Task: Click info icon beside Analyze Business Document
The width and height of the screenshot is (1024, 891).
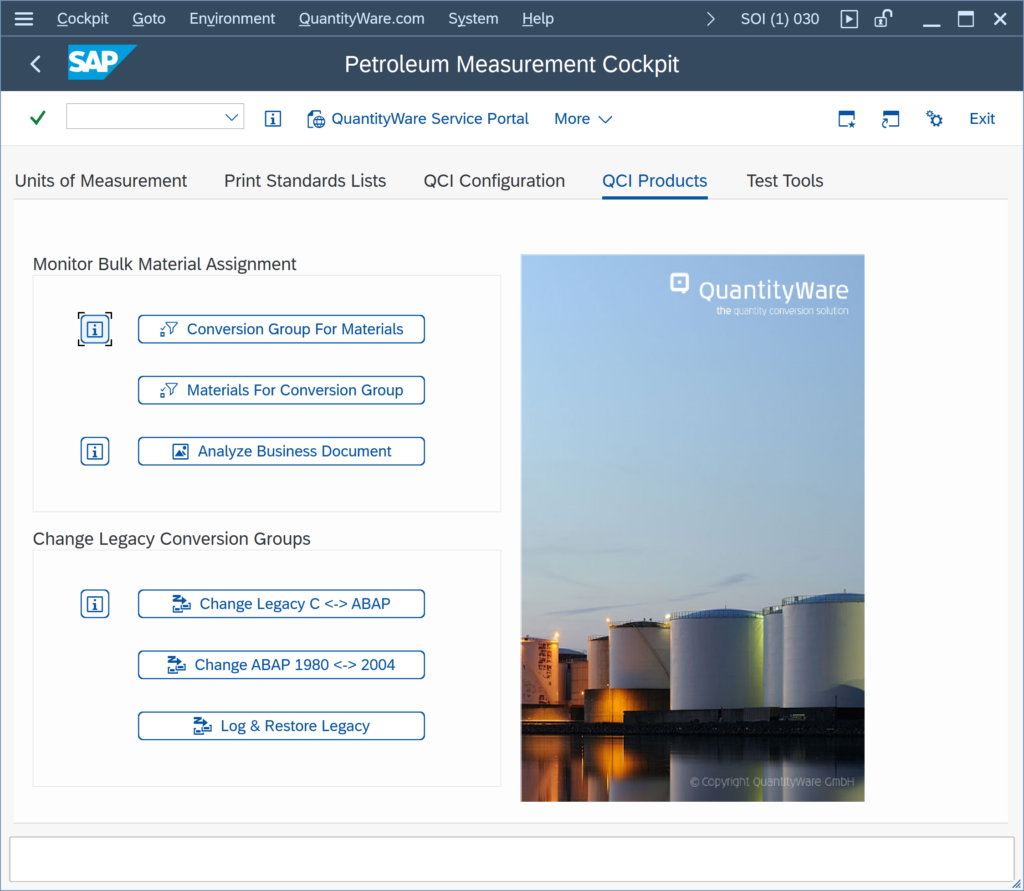Action: (x=95, y=451)
